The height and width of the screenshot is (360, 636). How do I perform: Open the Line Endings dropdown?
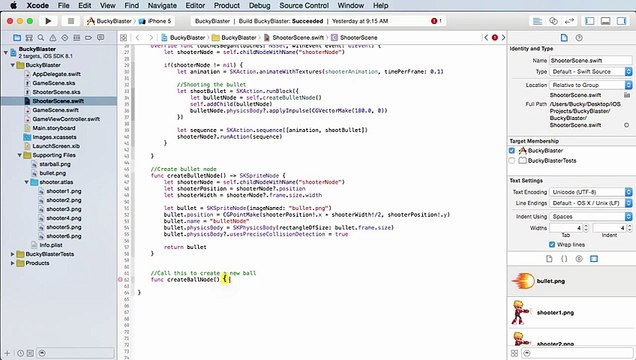[591, 203]
